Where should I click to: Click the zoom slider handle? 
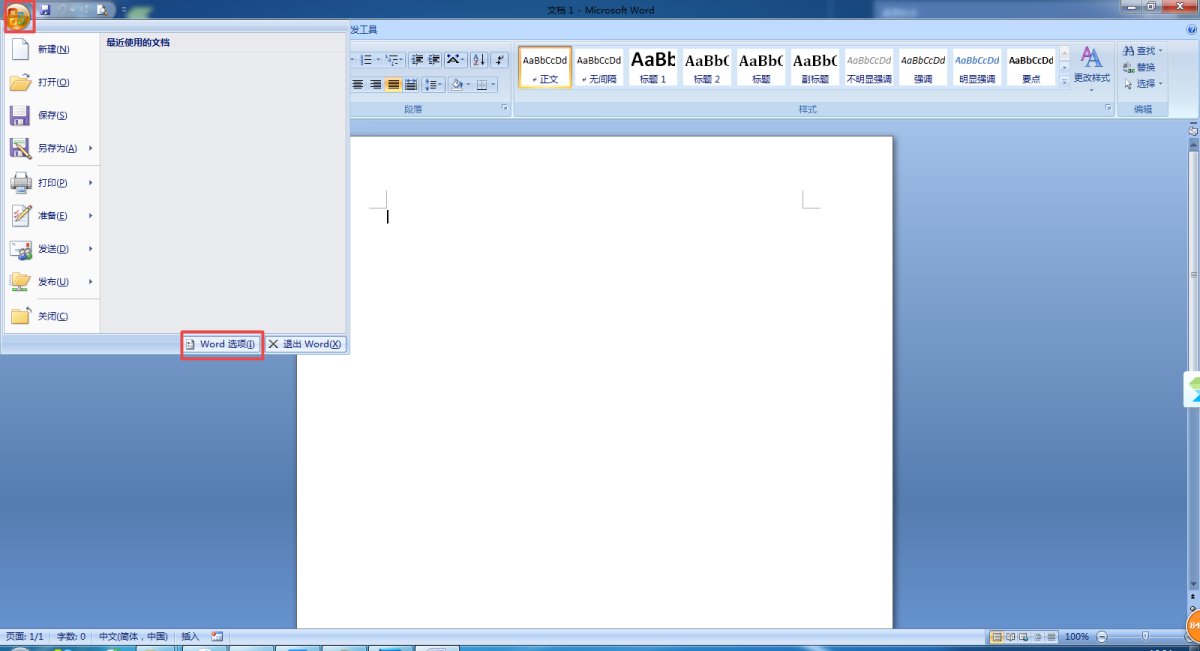pos(1145,637)
